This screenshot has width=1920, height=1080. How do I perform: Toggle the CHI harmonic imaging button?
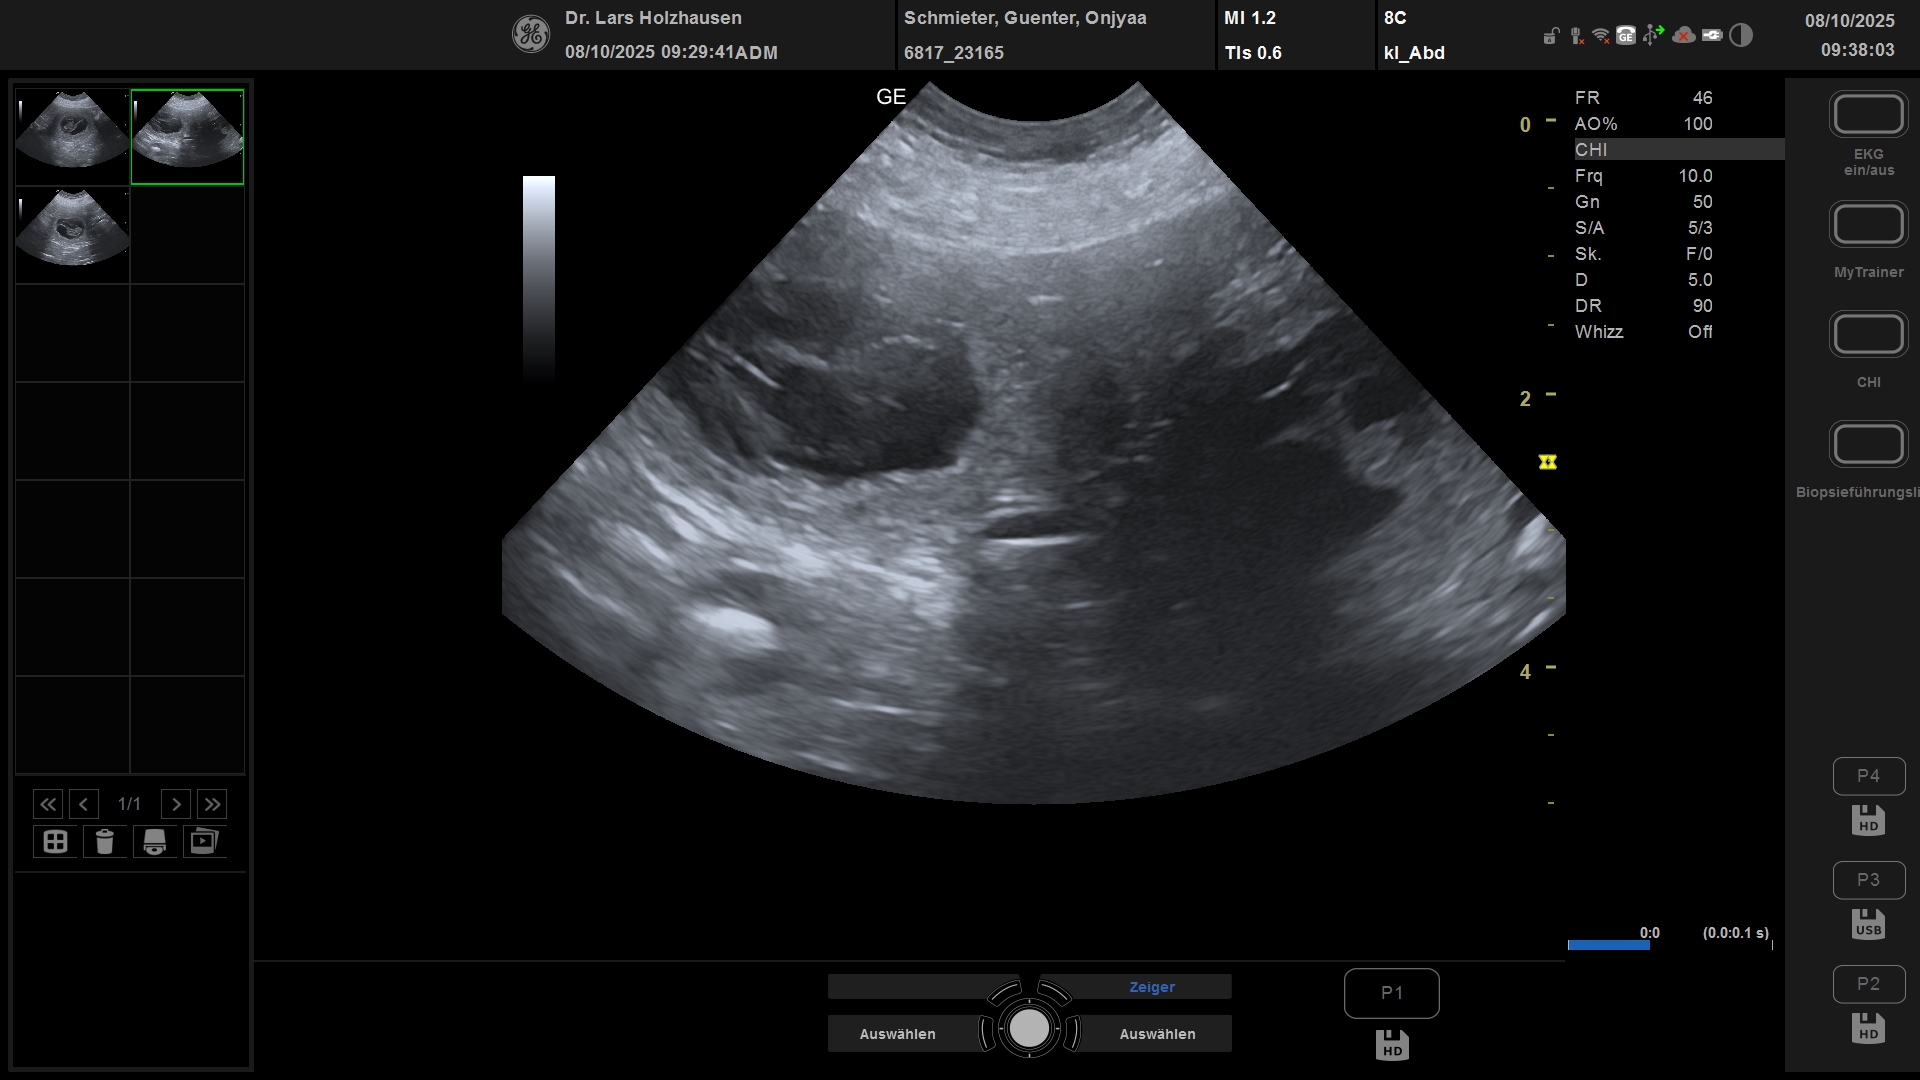1868,335
